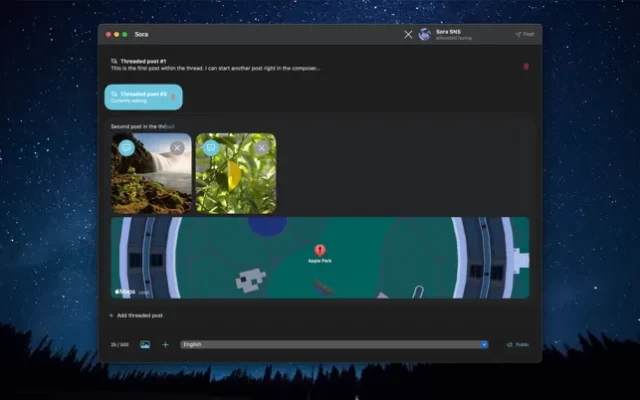Add alt text to leaf image
The width and height of the screenshot is (640, 400).
coord(210,147)
